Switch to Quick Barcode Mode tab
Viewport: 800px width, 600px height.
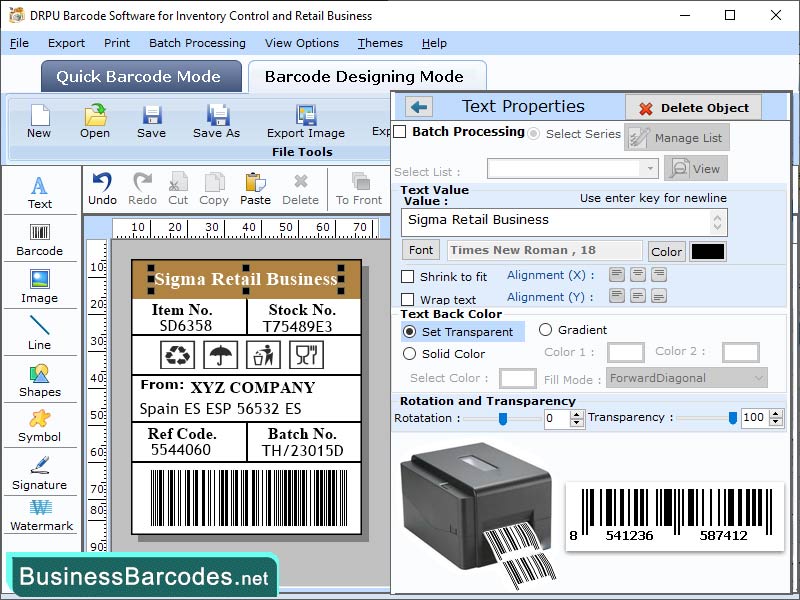[x=141, y=76]
